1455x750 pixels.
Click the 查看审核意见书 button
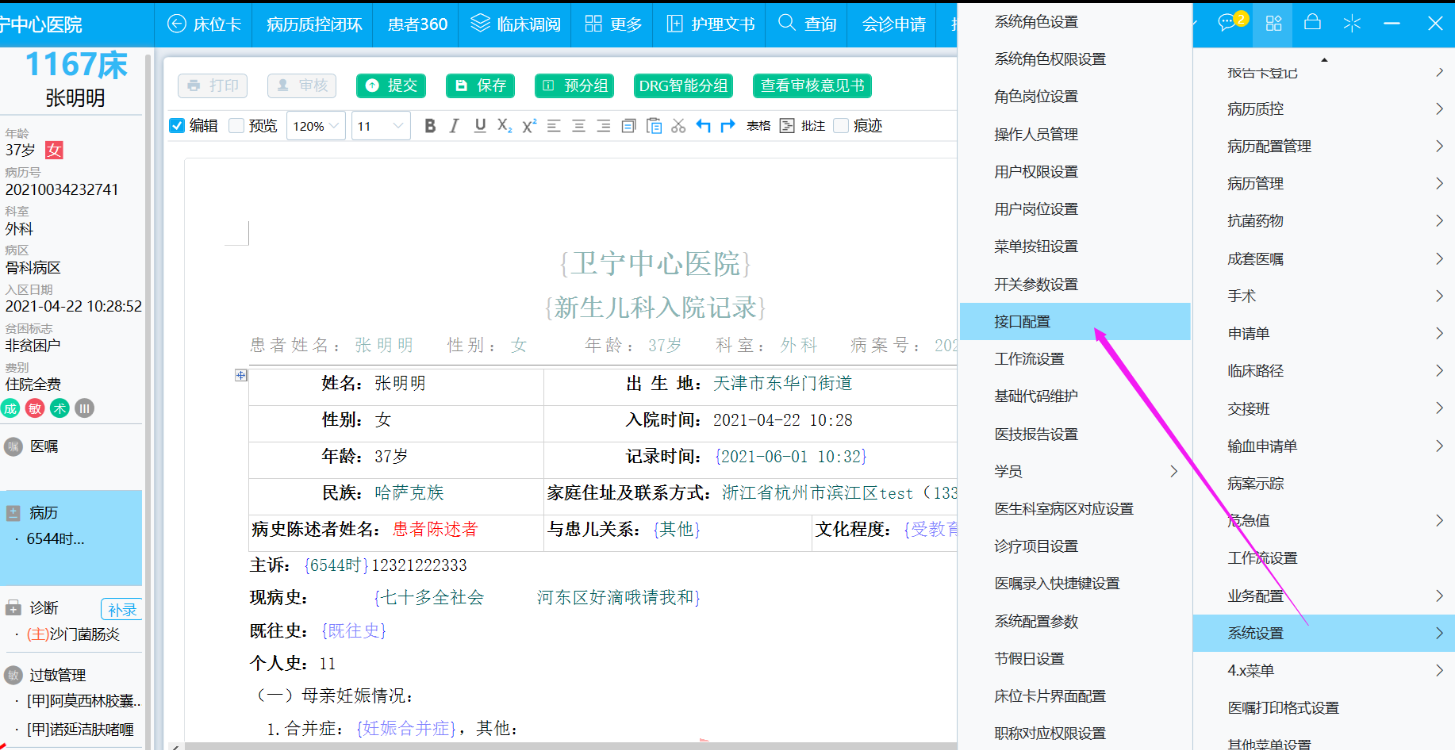coord(812,86)
